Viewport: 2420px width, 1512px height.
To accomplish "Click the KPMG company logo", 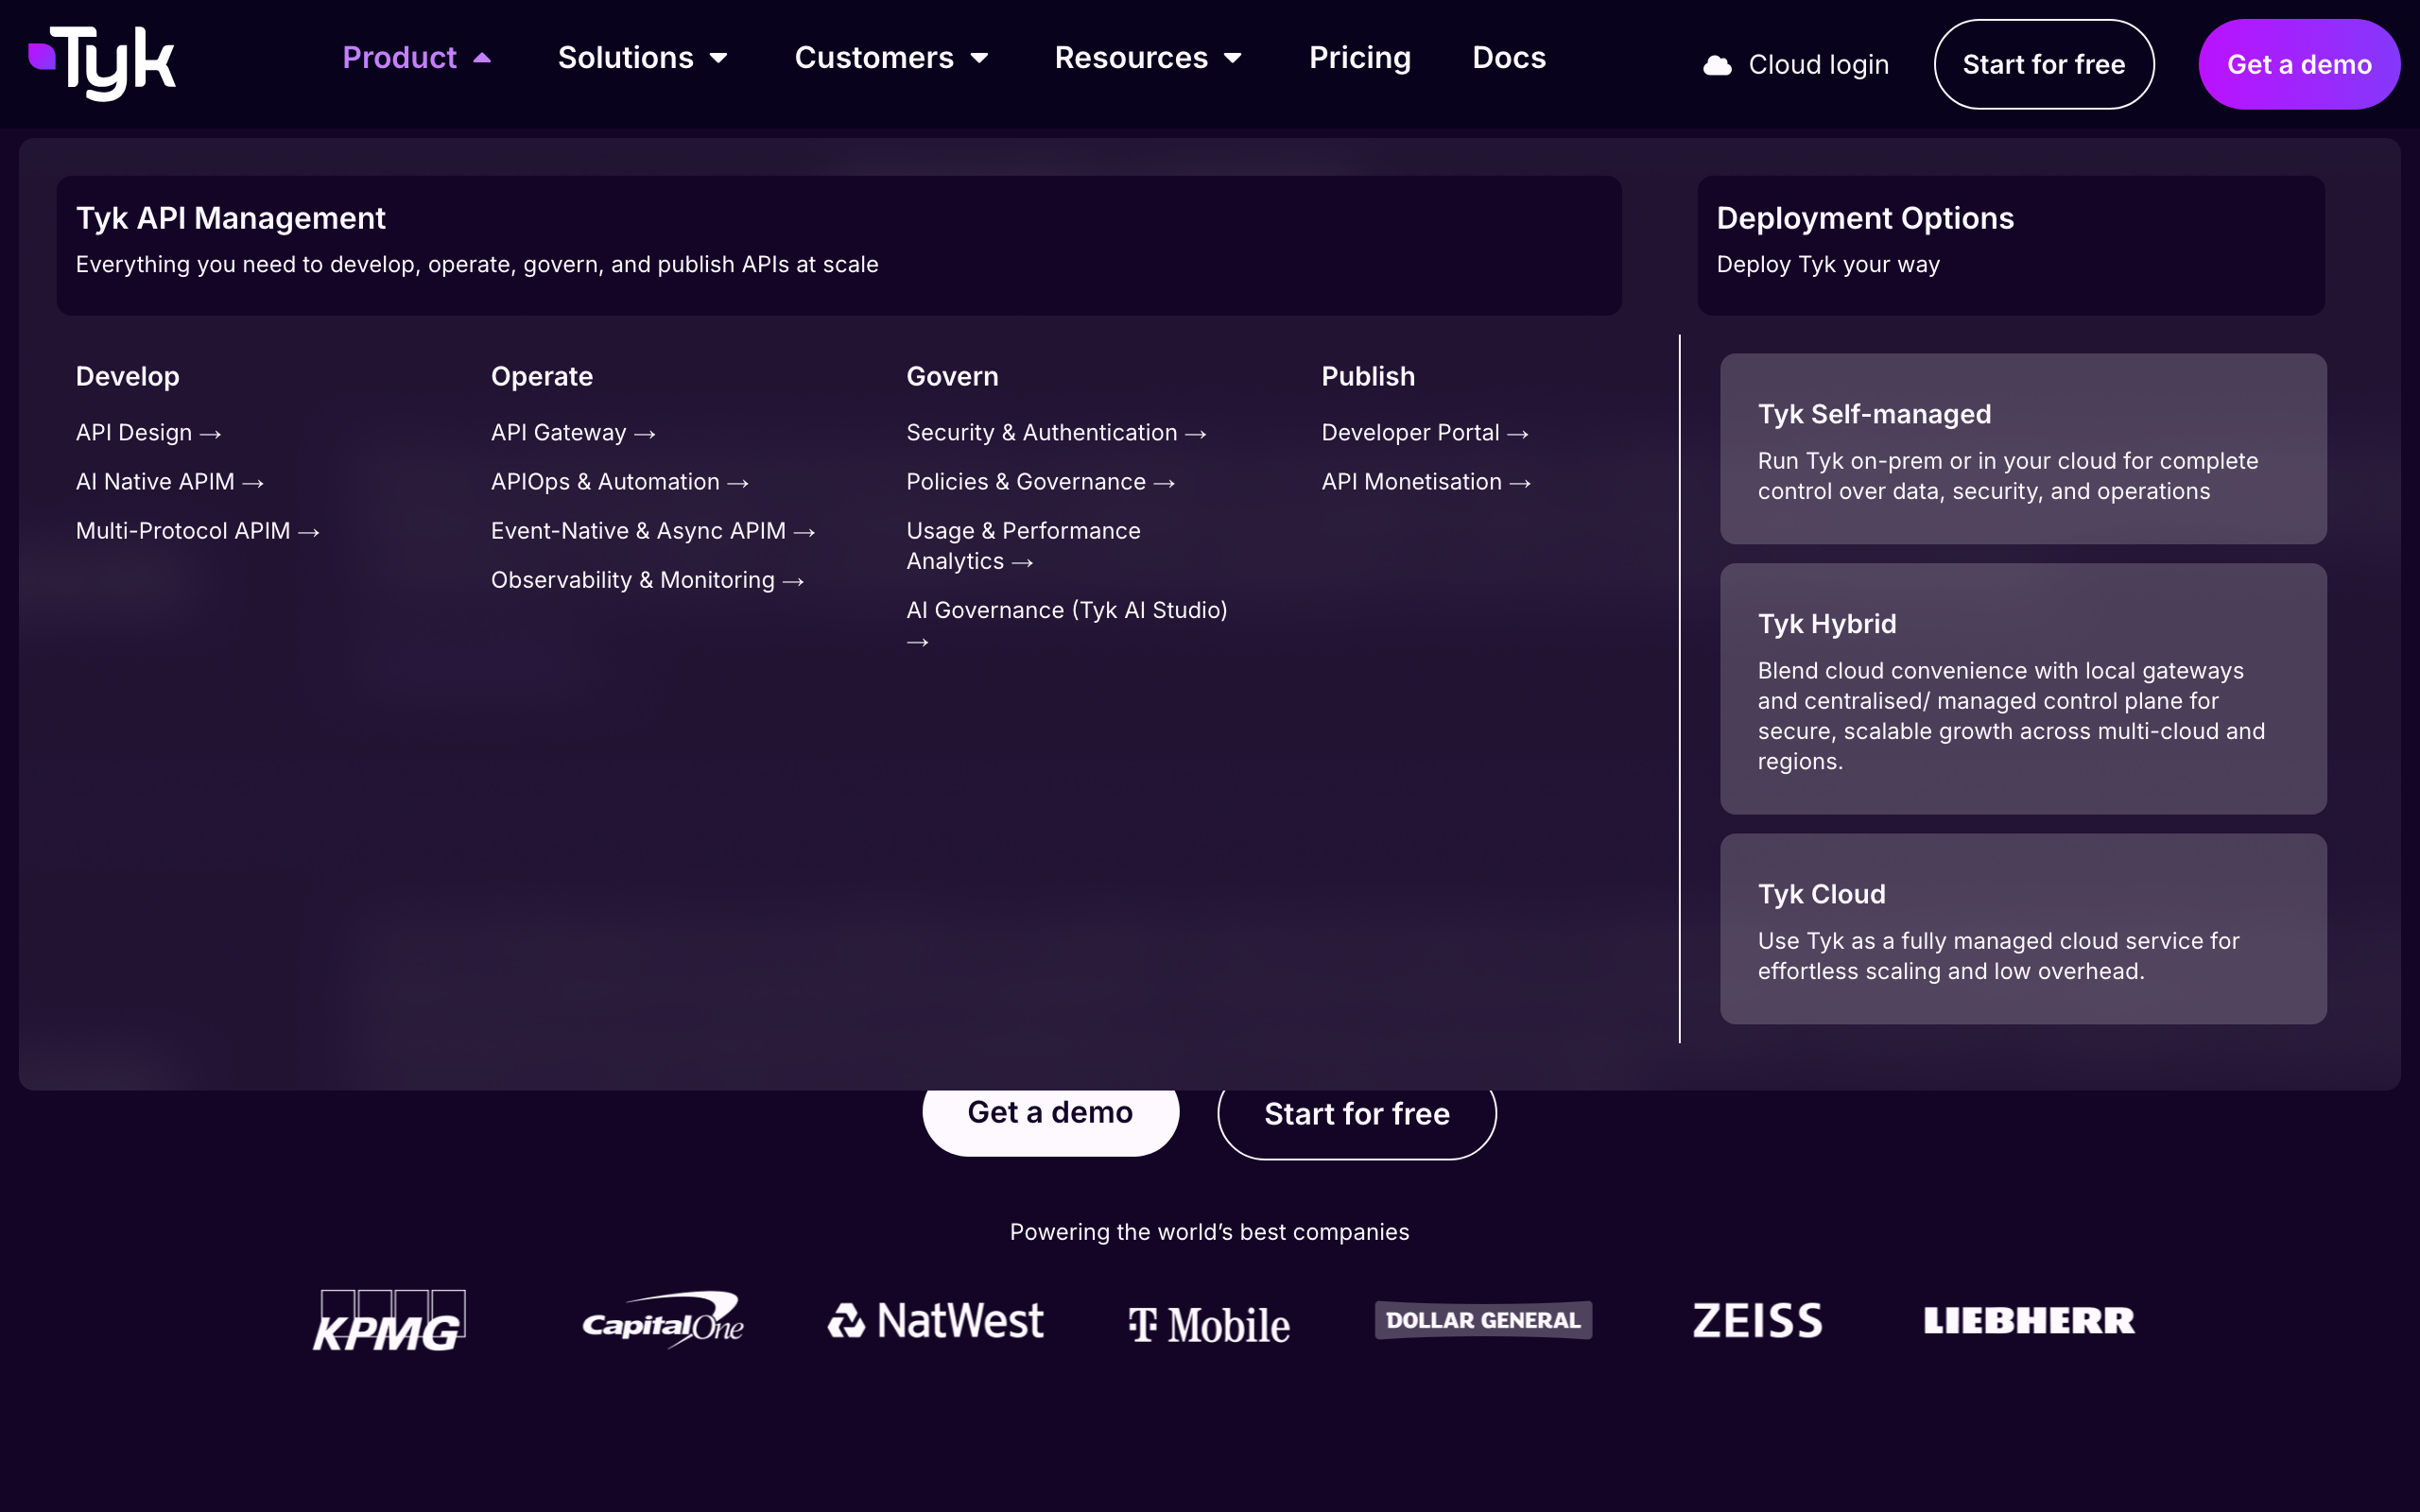I will click(x=388, y=1320).
